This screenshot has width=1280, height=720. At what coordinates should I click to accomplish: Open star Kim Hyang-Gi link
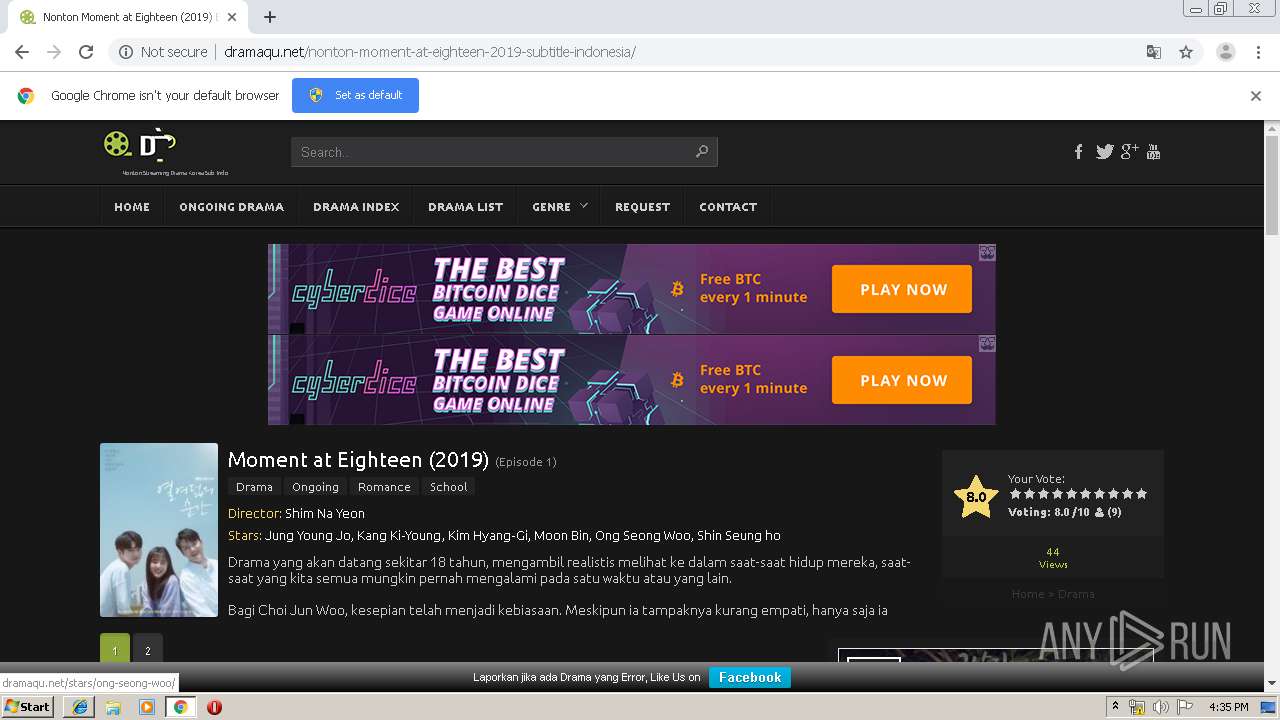coord(487,535)
